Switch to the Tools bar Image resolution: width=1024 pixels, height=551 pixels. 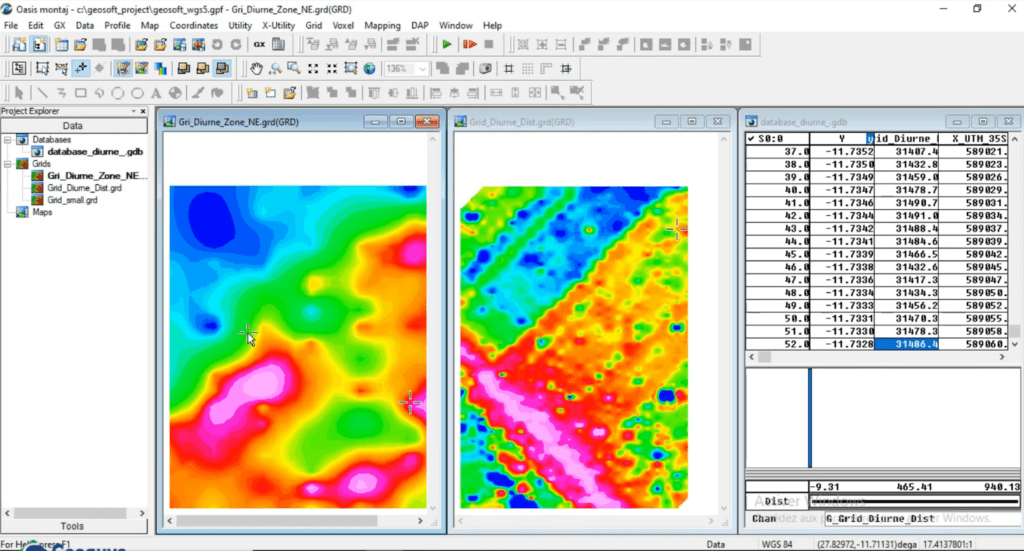tap(72, 526)
